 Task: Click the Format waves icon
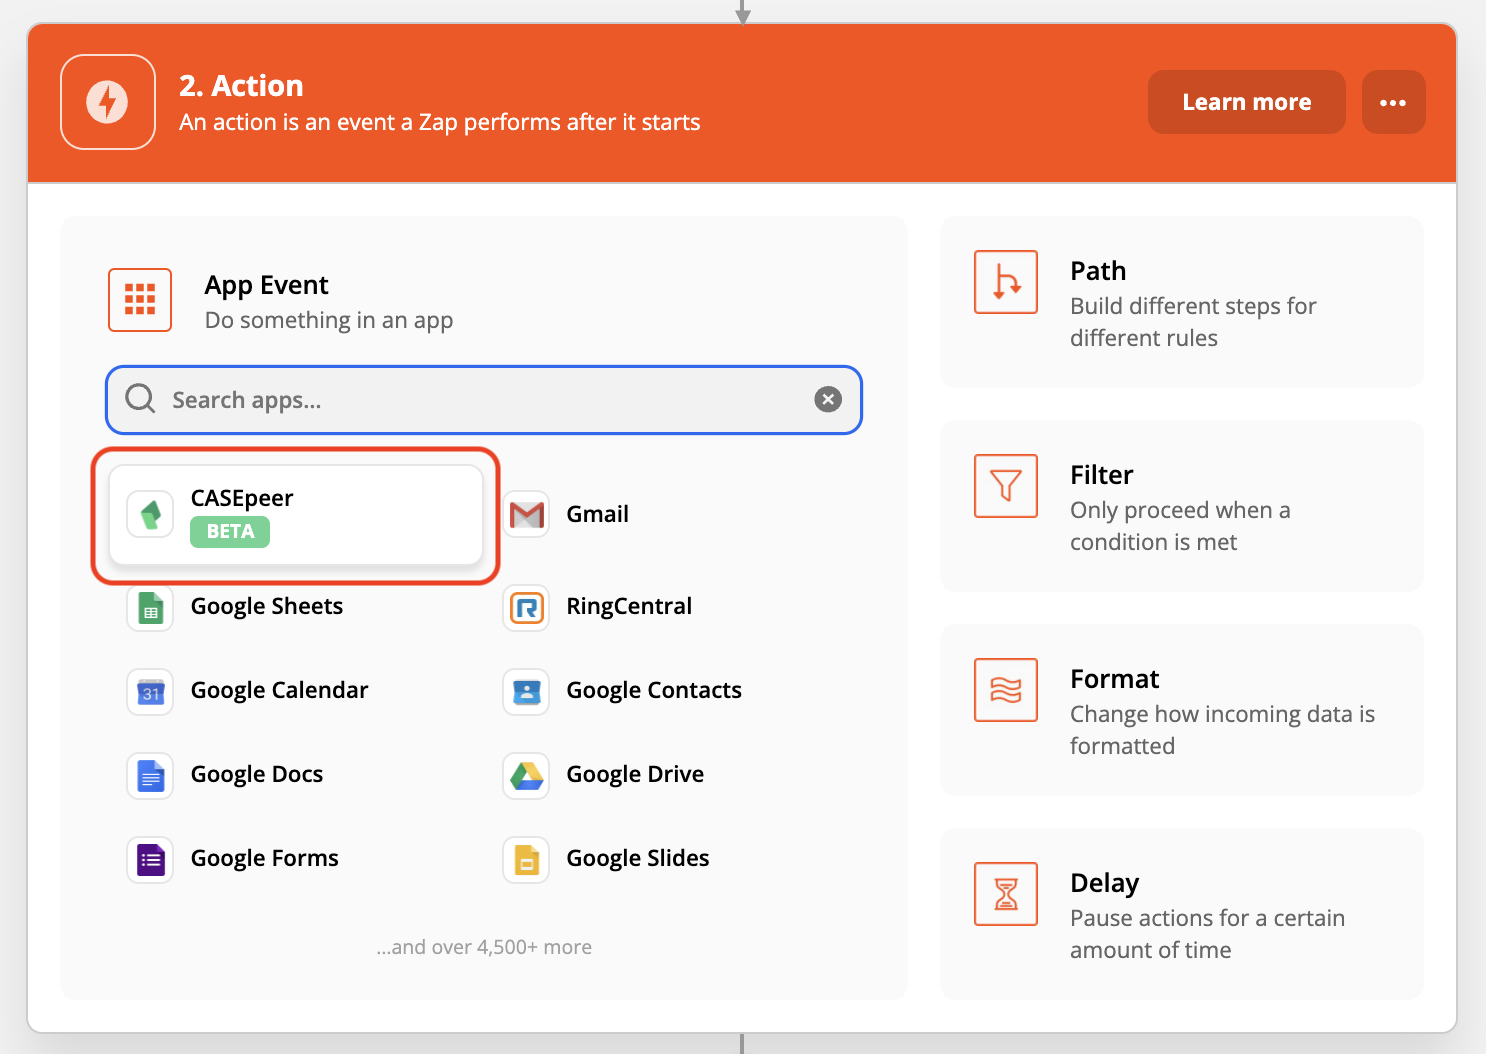(x=1006, y=690)
